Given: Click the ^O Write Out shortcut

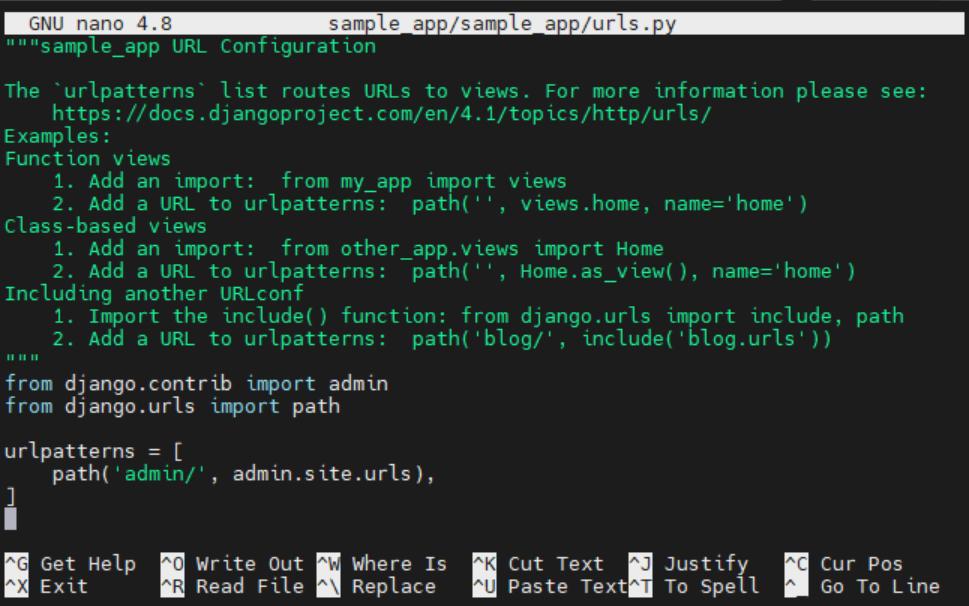Looking at the screenshot, I should click(232, 564).
